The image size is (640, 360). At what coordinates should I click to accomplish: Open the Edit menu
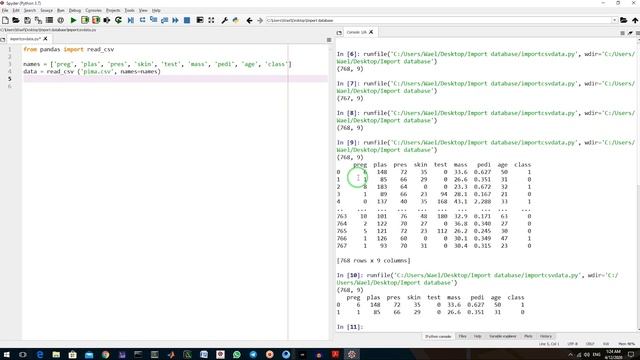(16, 10)
